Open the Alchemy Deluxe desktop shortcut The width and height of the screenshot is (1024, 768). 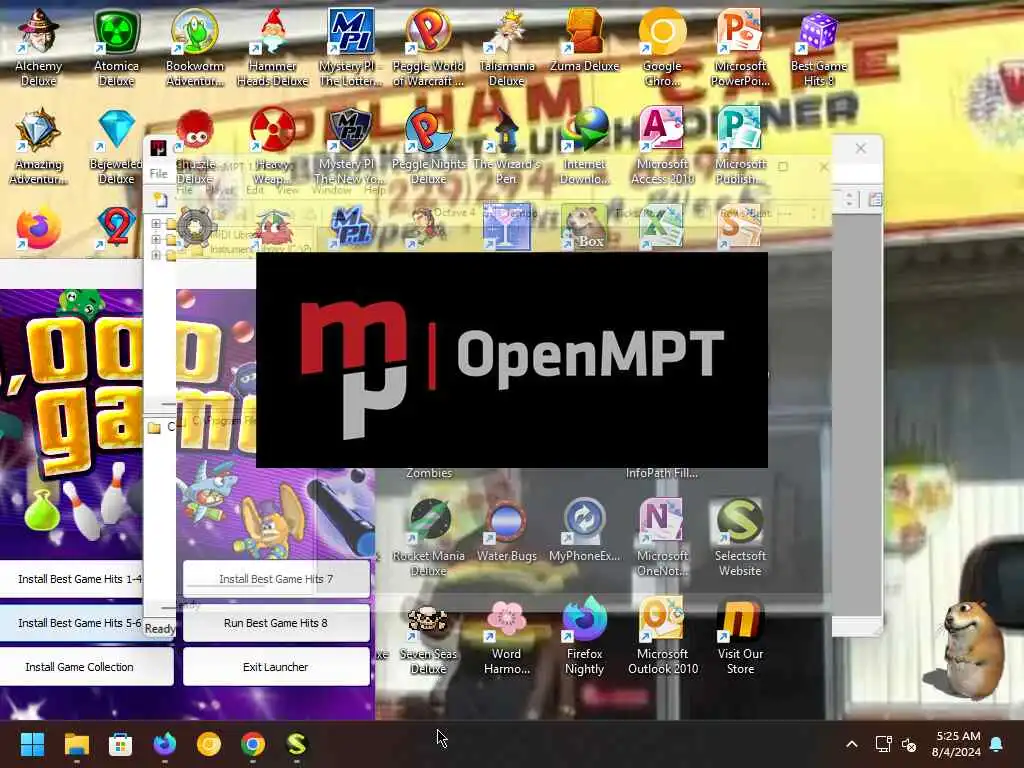39,47
